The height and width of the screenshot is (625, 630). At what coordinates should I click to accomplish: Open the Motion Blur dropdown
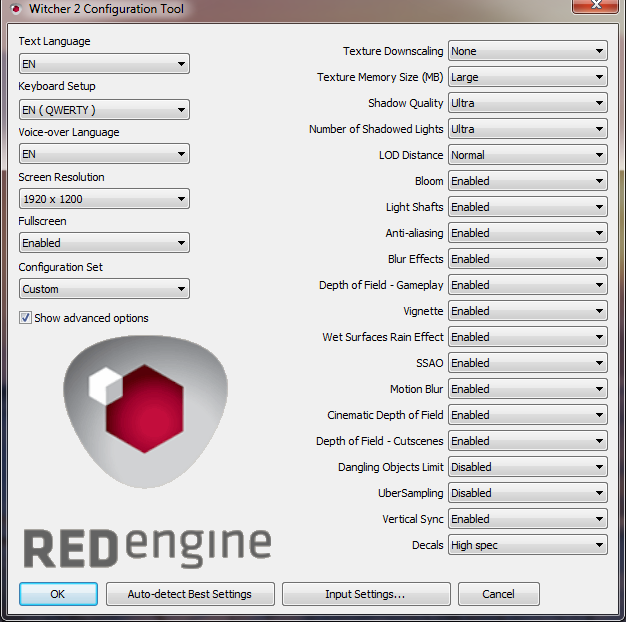click(x=528, y=389)
